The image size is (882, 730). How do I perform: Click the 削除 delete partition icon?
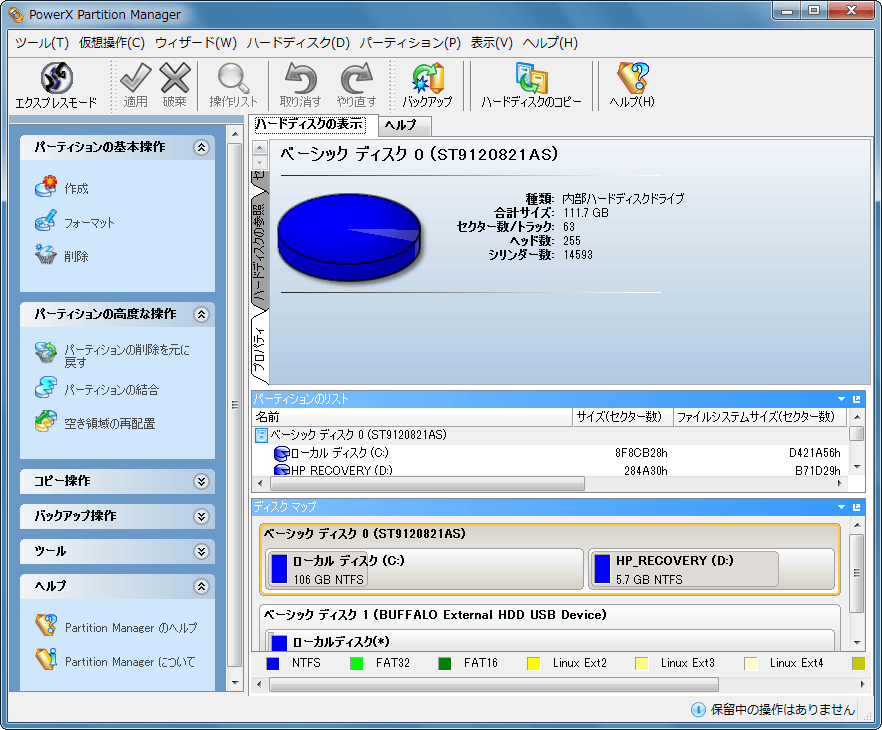point(46,255)
